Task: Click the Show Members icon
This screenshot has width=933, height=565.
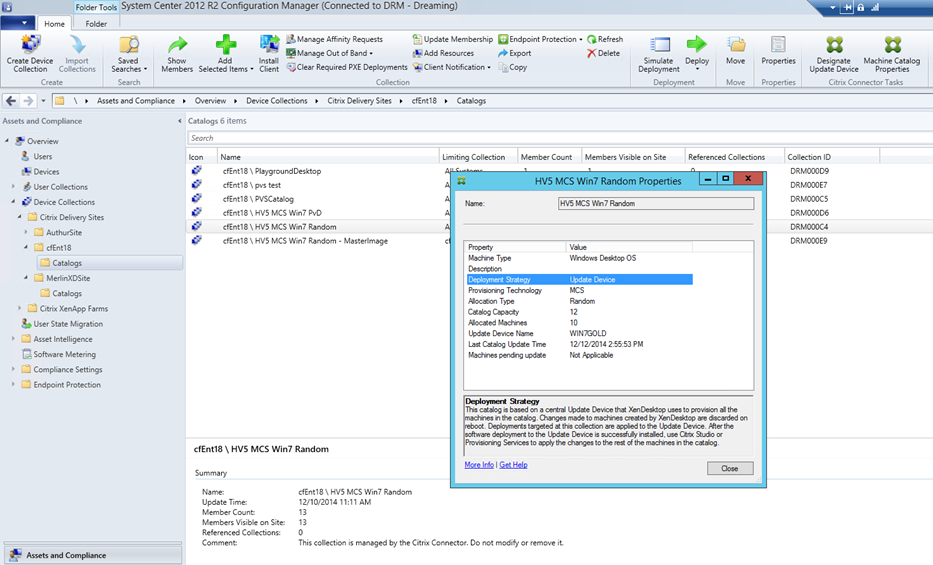Action: point(177,45)
